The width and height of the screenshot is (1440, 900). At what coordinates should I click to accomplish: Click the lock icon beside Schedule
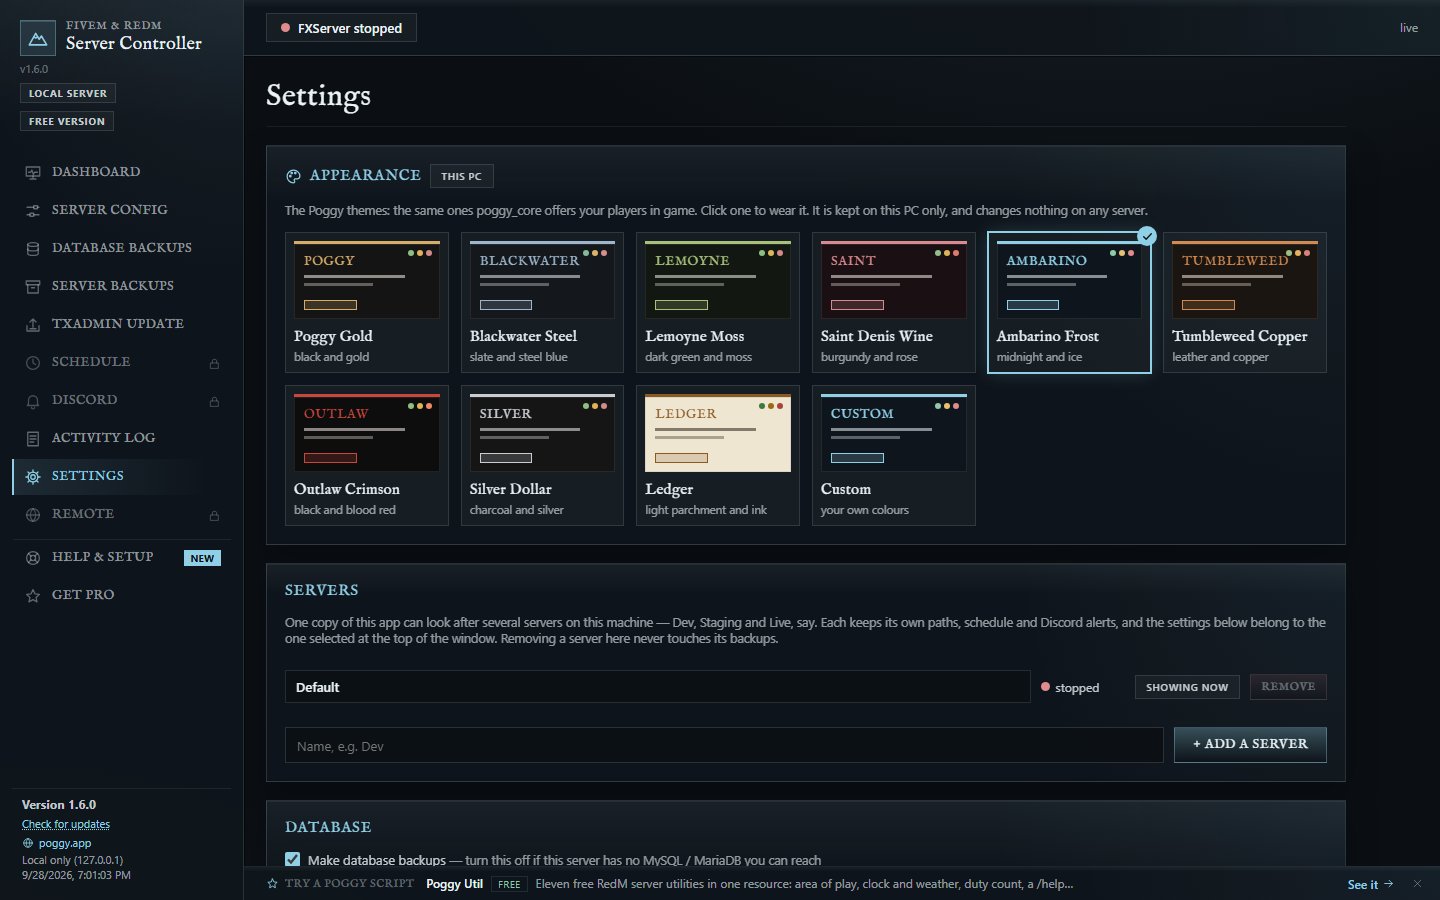tap(214, 364)
